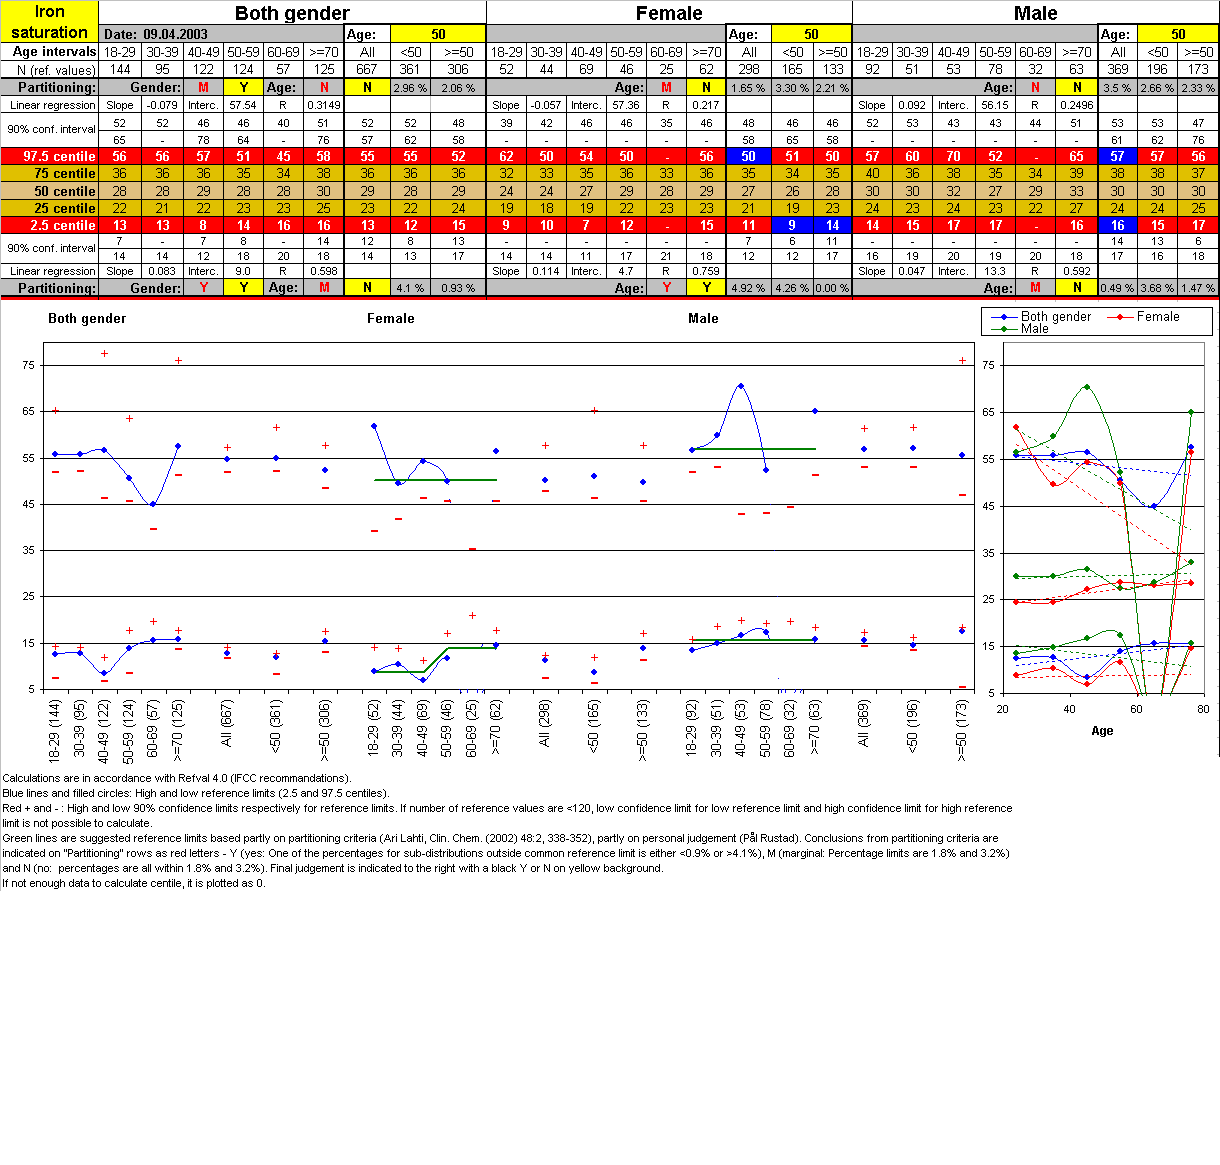Click the 0.00 % partitioning cell
Screen dimensions: 1220x1165
(x=832, y=288)
